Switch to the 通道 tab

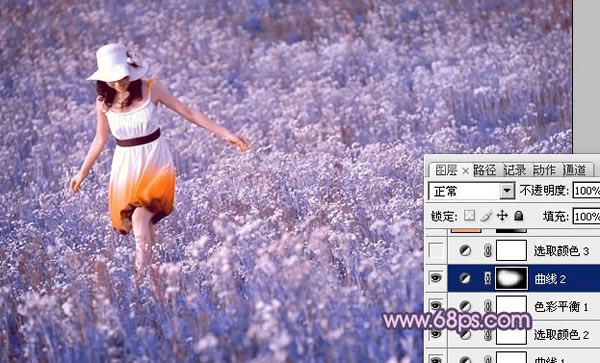pyautogui.click(x=575, y=170)
